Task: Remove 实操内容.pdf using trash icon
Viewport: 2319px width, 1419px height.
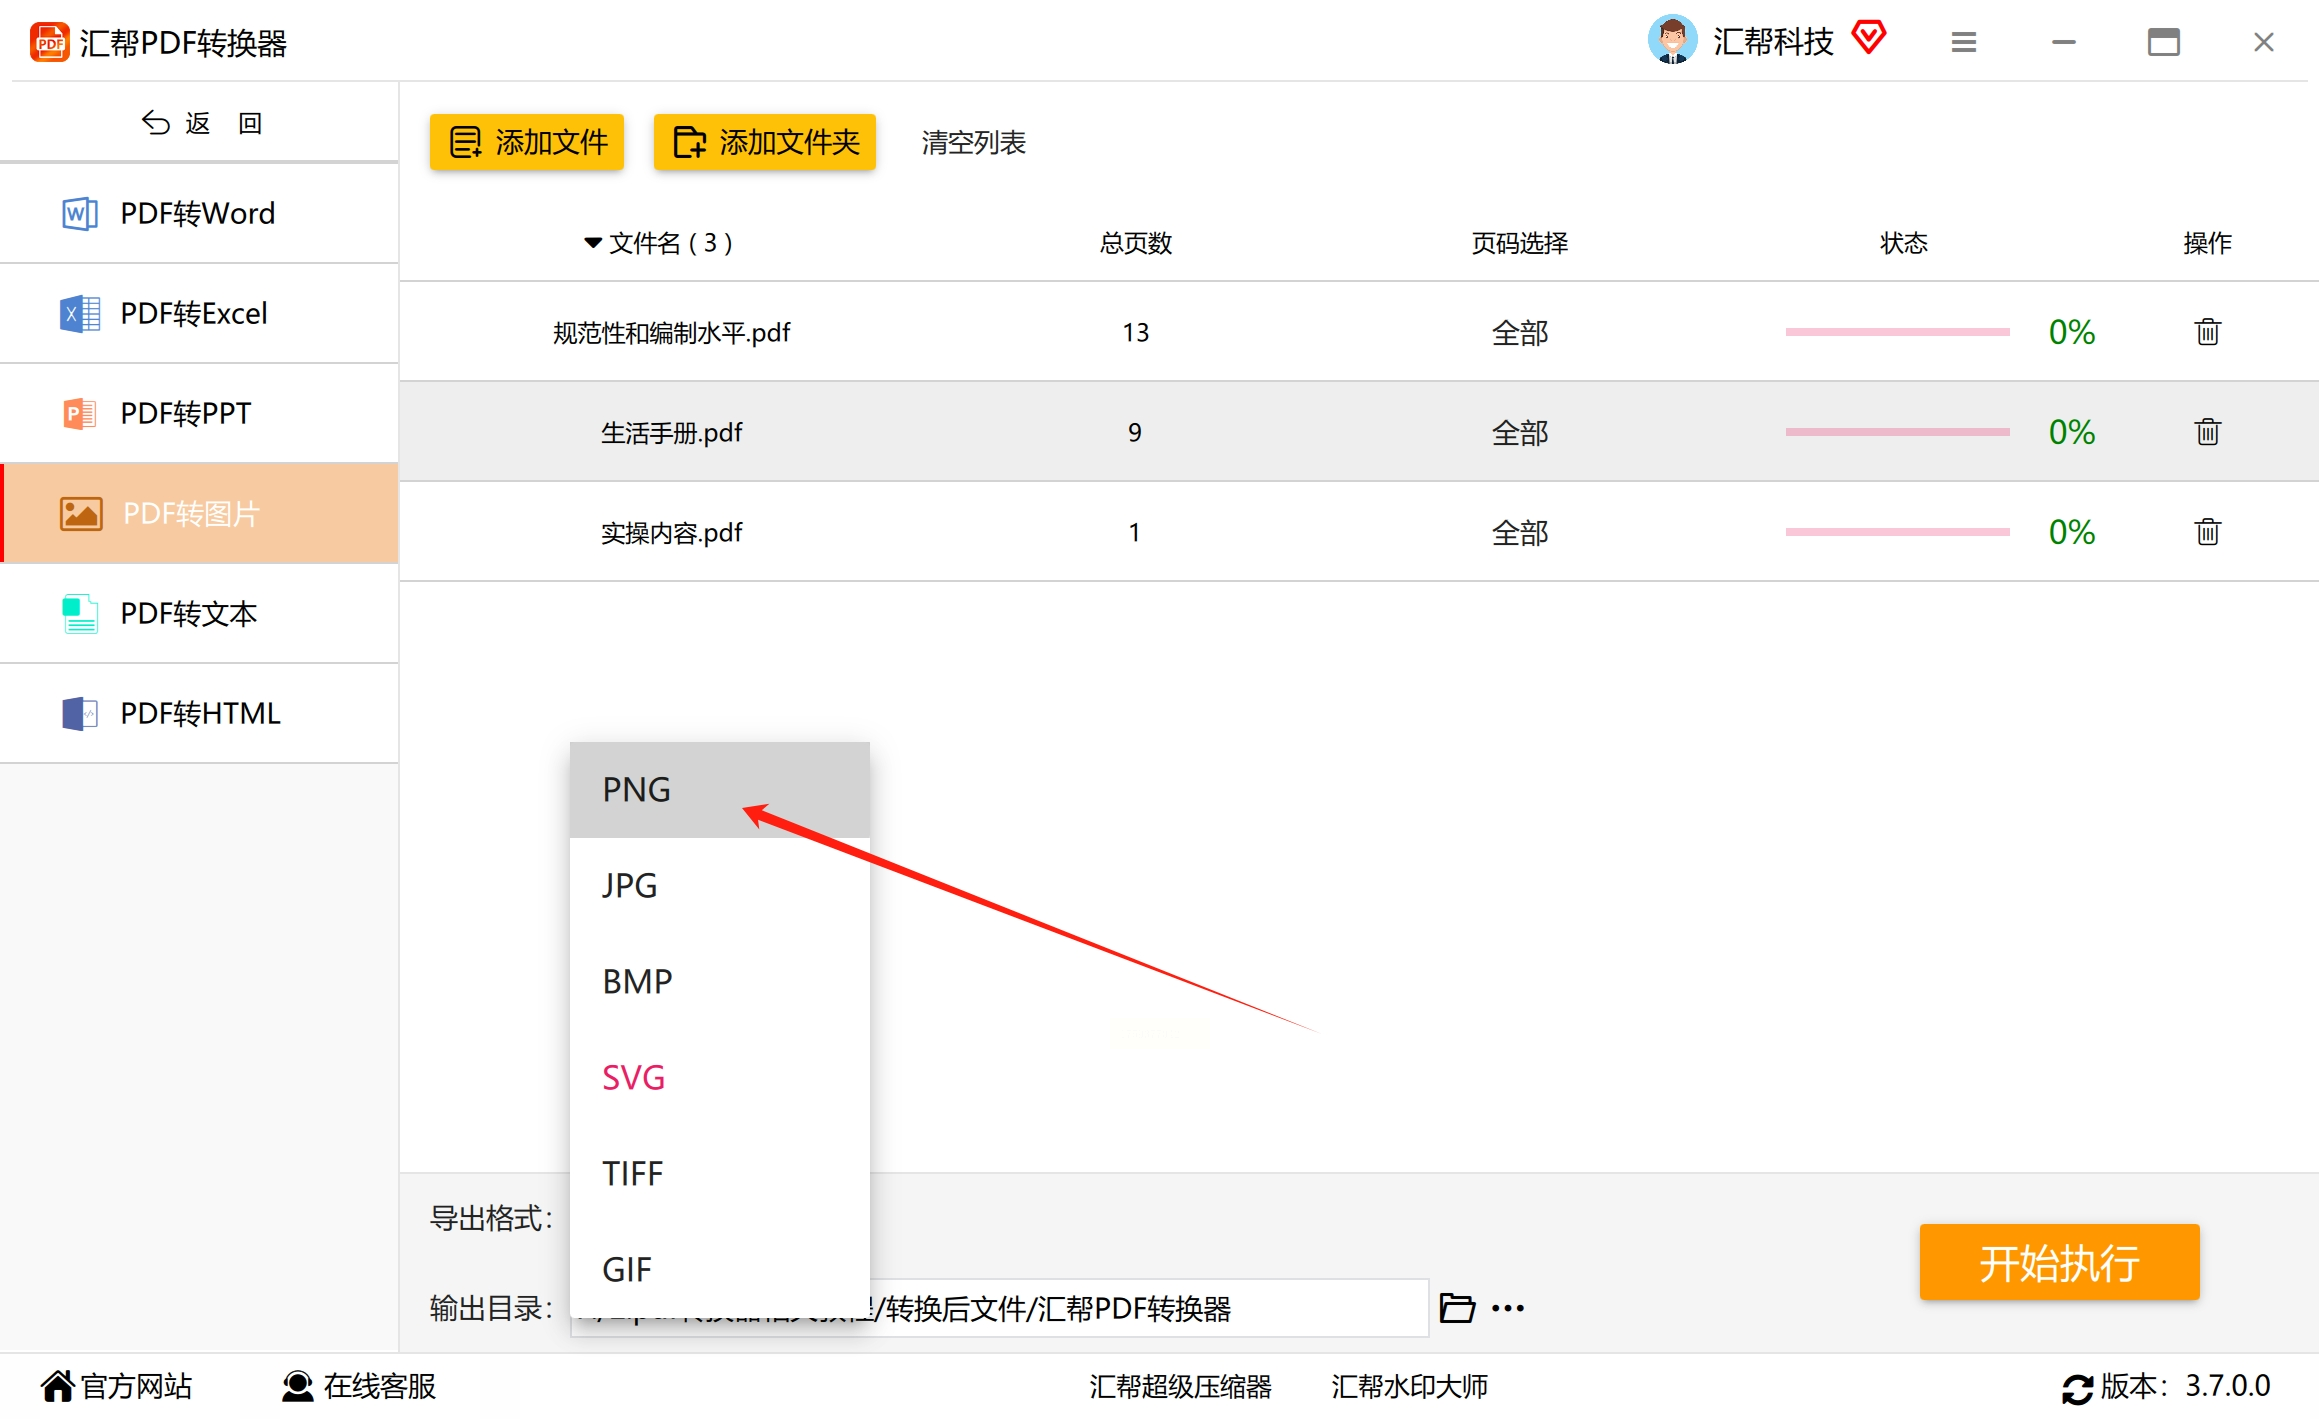Action: (2207, 532)
